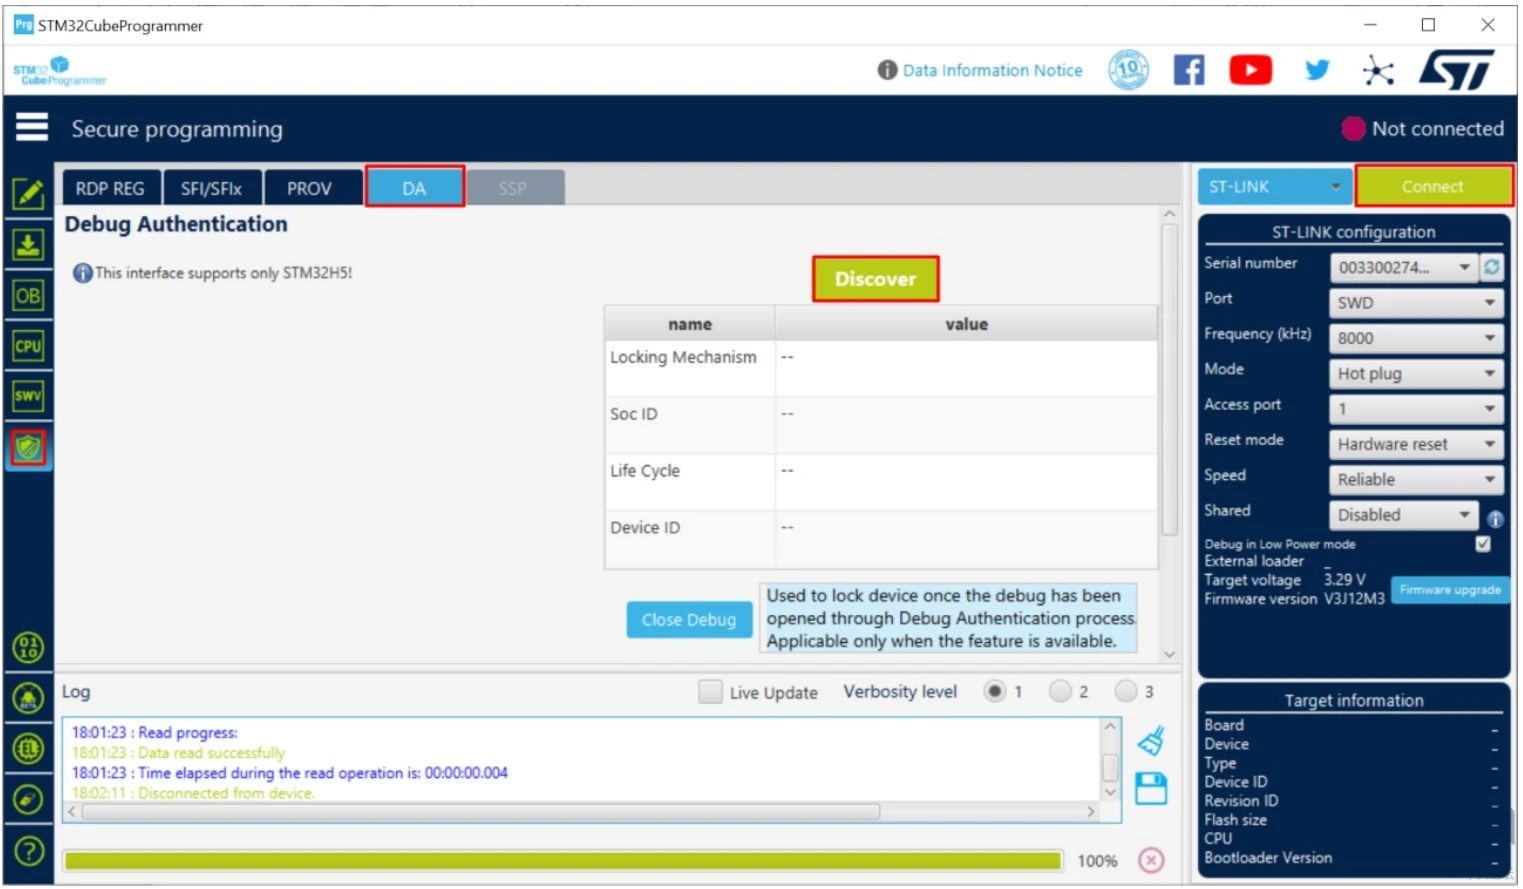This screenshot has width=1523, height=889.
Task: Cancel operation with red X icon
Action: click(x=1152, y=861)
